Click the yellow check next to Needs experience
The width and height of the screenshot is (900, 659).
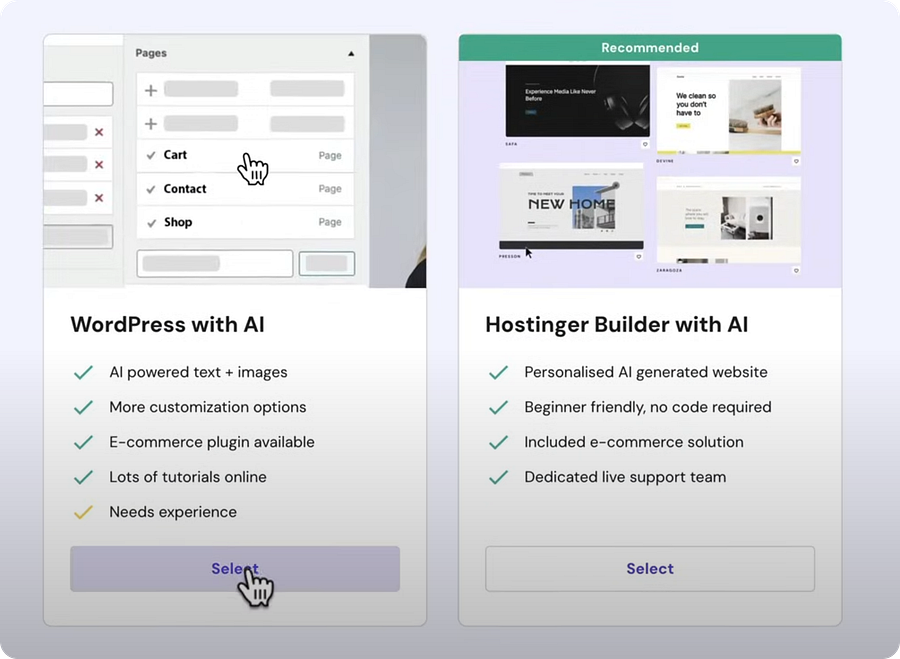pos(83,512)
